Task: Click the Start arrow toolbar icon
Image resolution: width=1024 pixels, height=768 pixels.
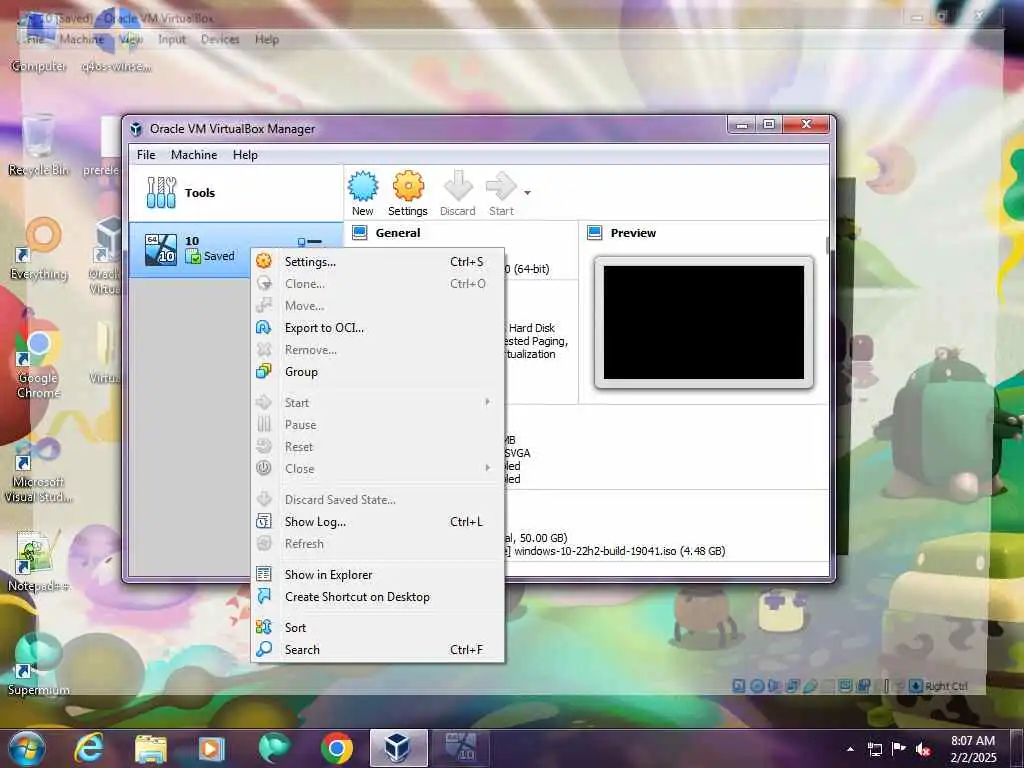Action: (501, 193)
